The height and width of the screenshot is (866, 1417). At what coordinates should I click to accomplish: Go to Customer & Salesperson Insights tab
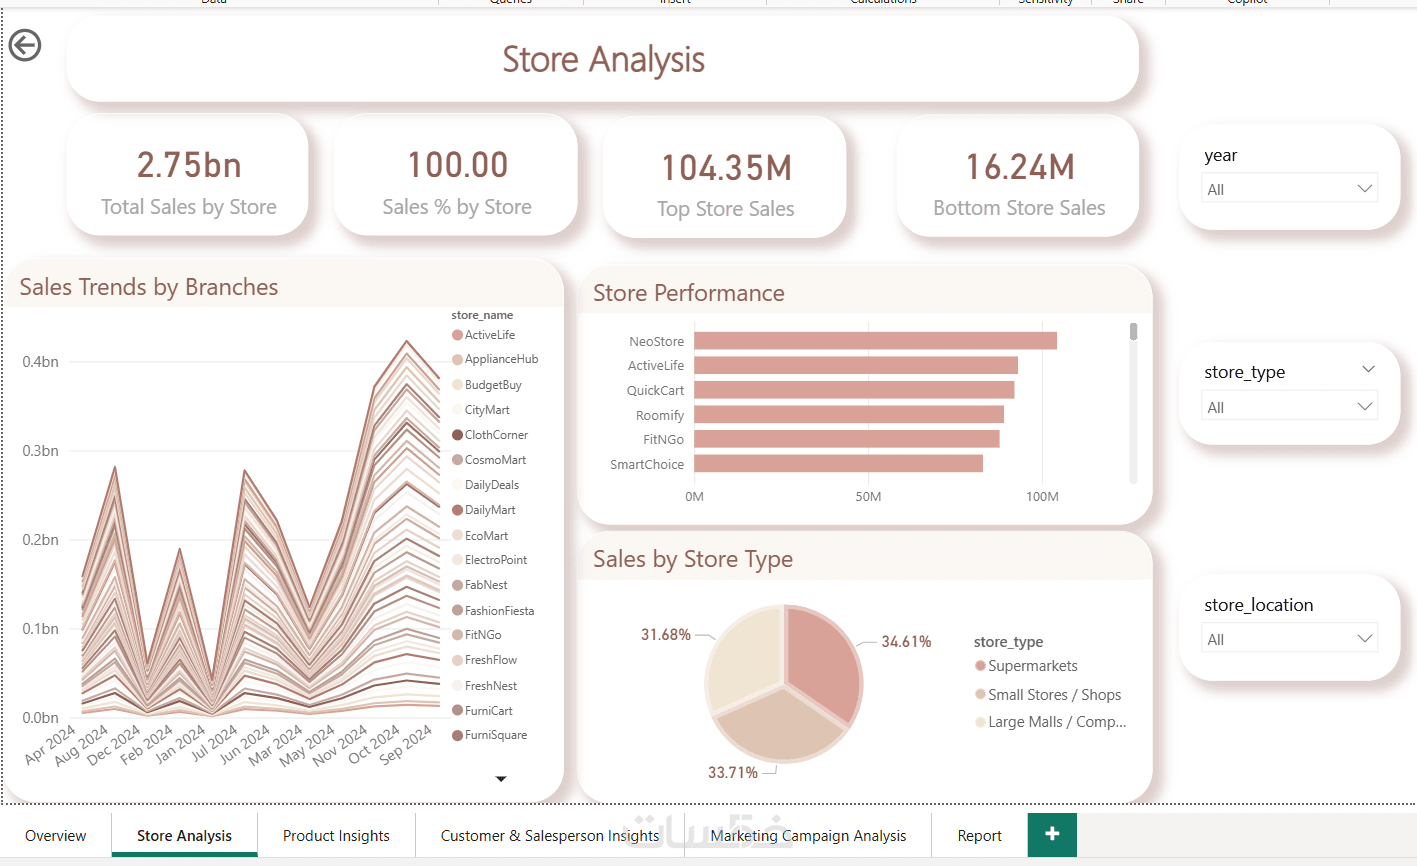tap(550, 836)
